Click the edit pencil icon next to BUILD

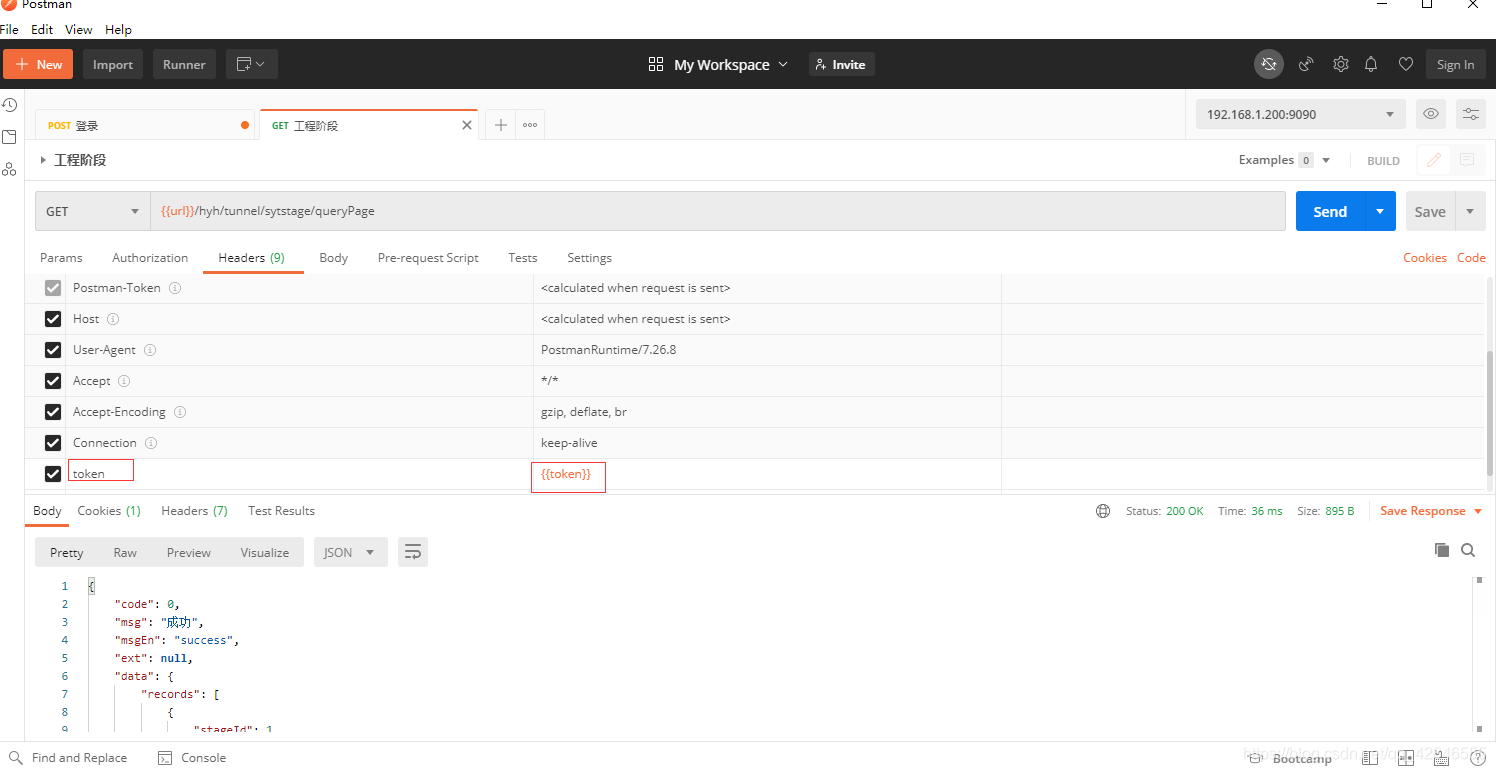pos(1434,160)
